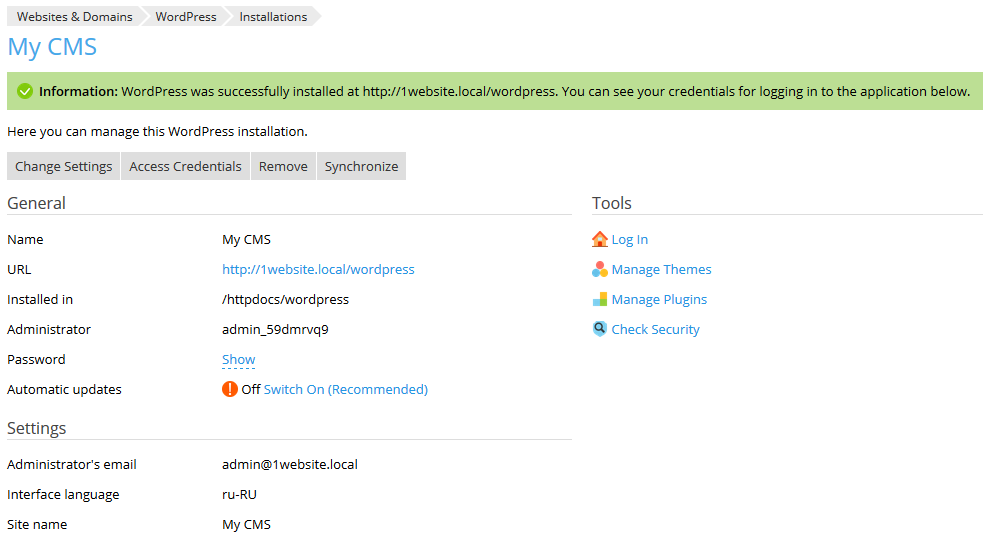The height and width of the screenshot is (549, 983).
Task: Show the administrator password
Action: point(238,360)
